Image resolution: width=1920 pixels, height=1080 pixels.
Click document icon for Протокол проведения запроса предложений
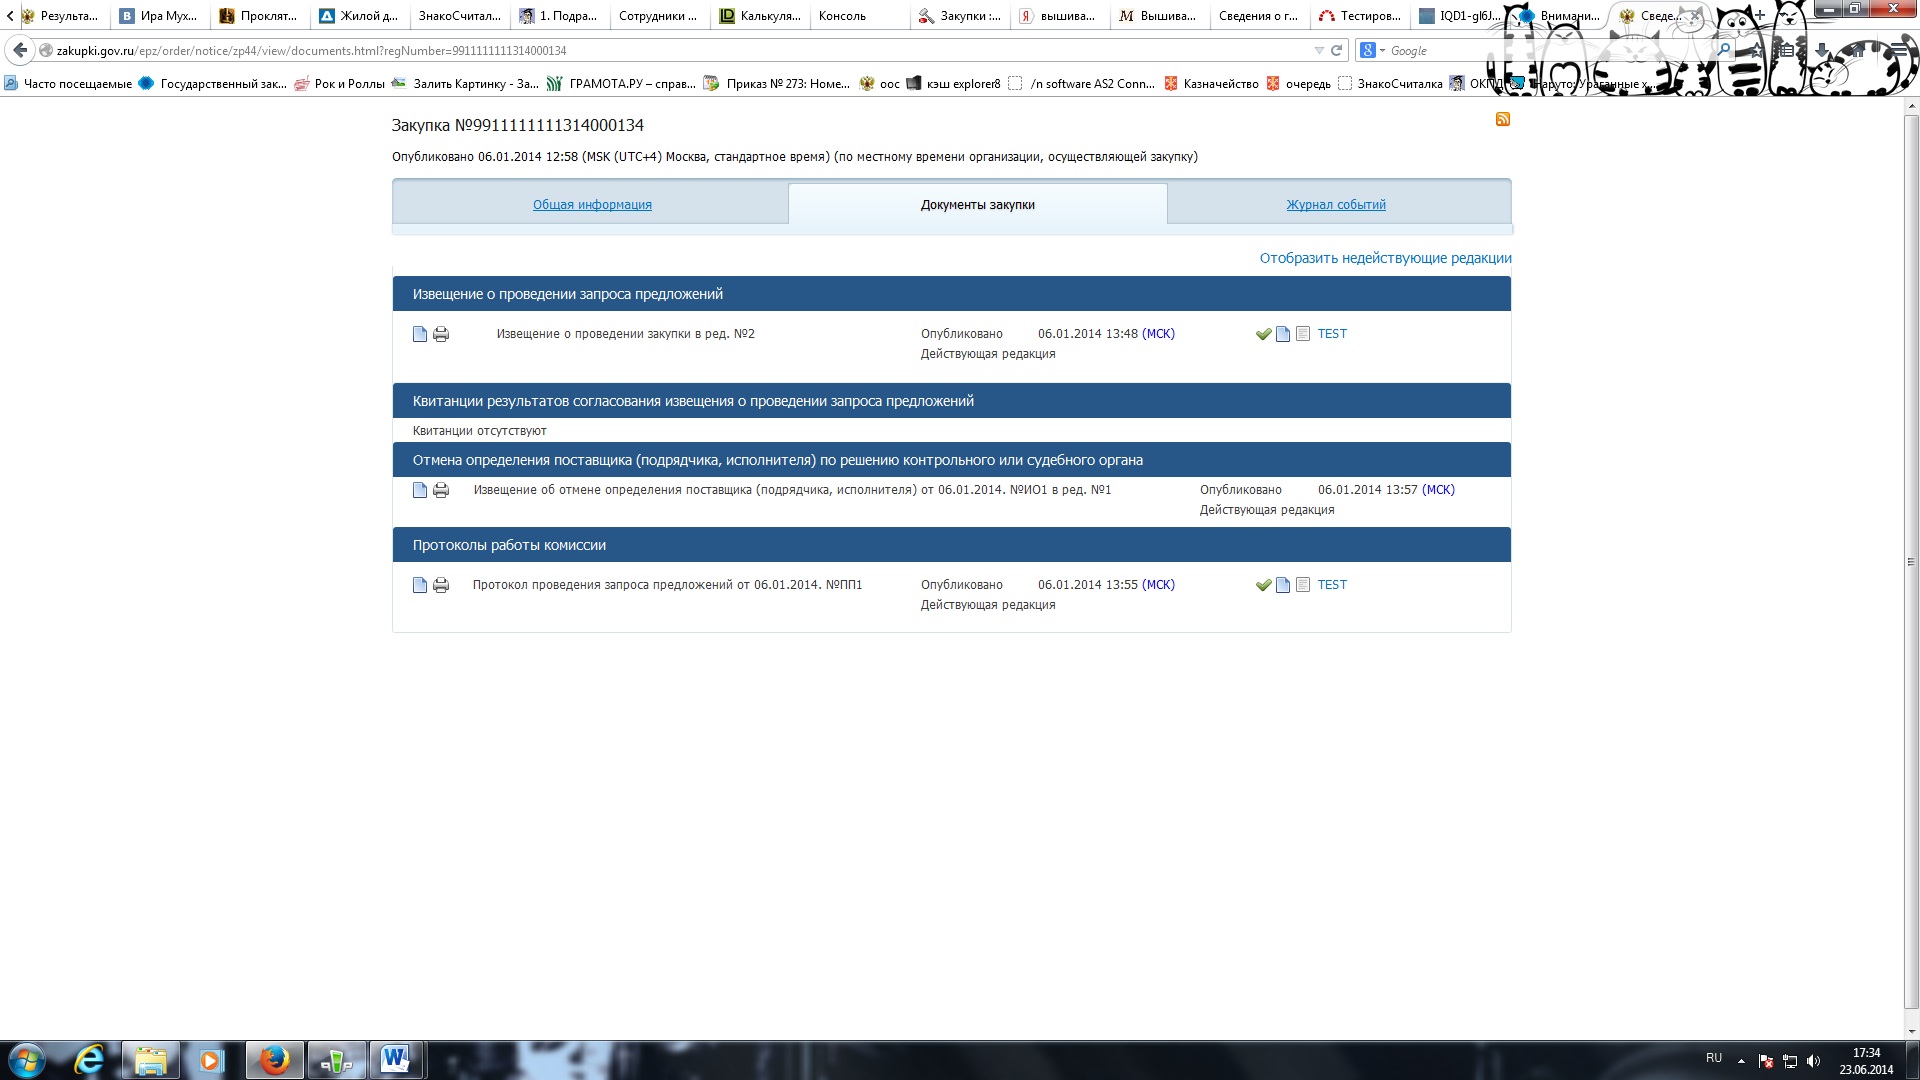pyautogui.click(x=420, y=585)
